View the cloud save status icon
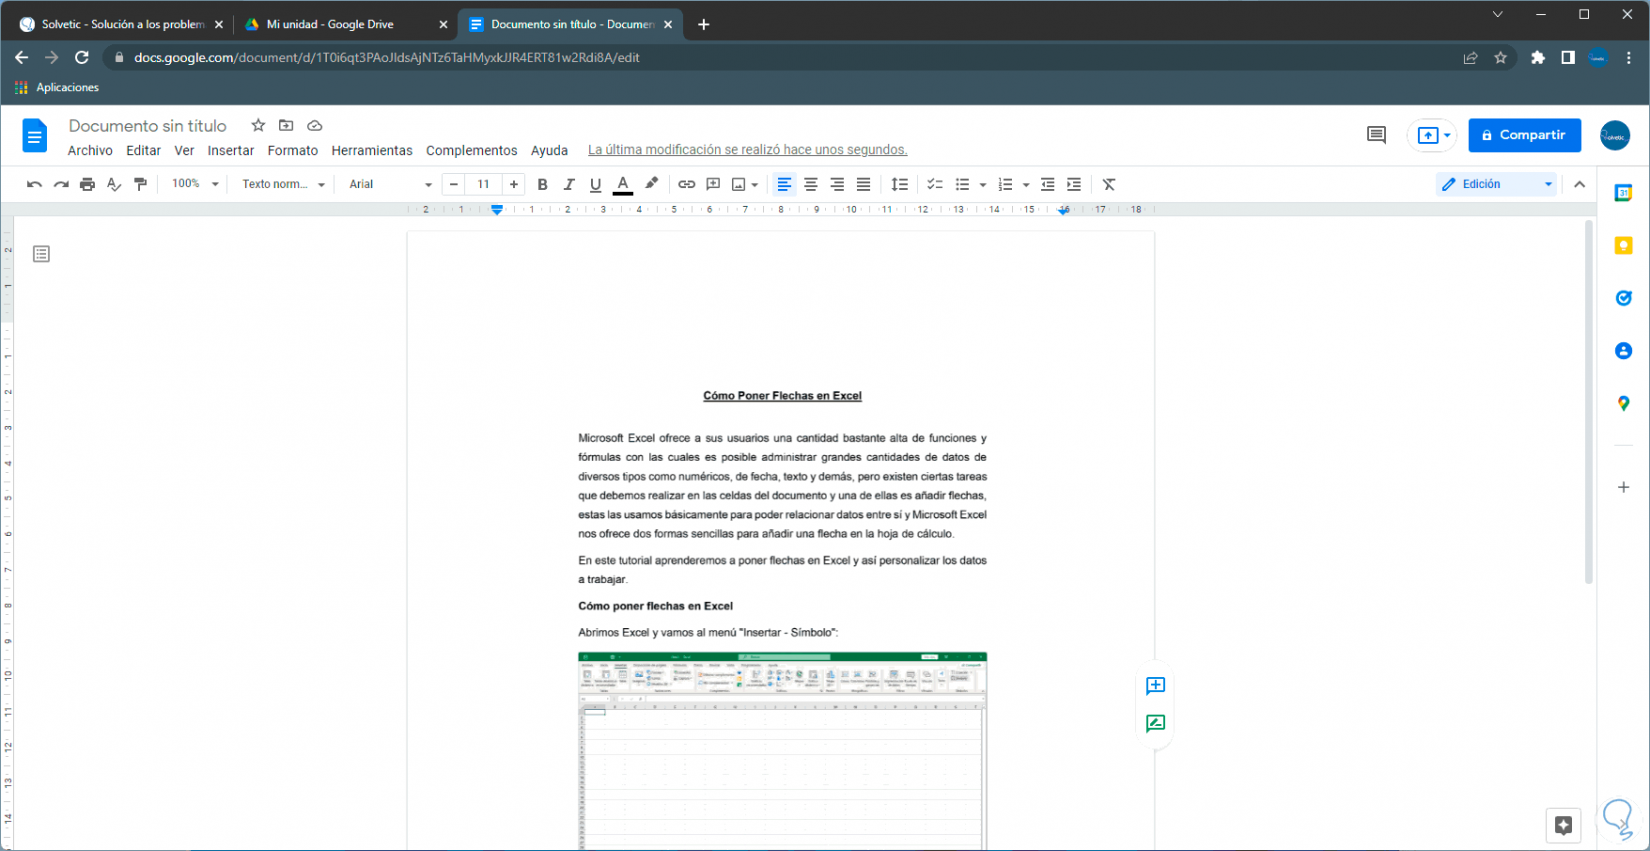 [x=314, y=125]
